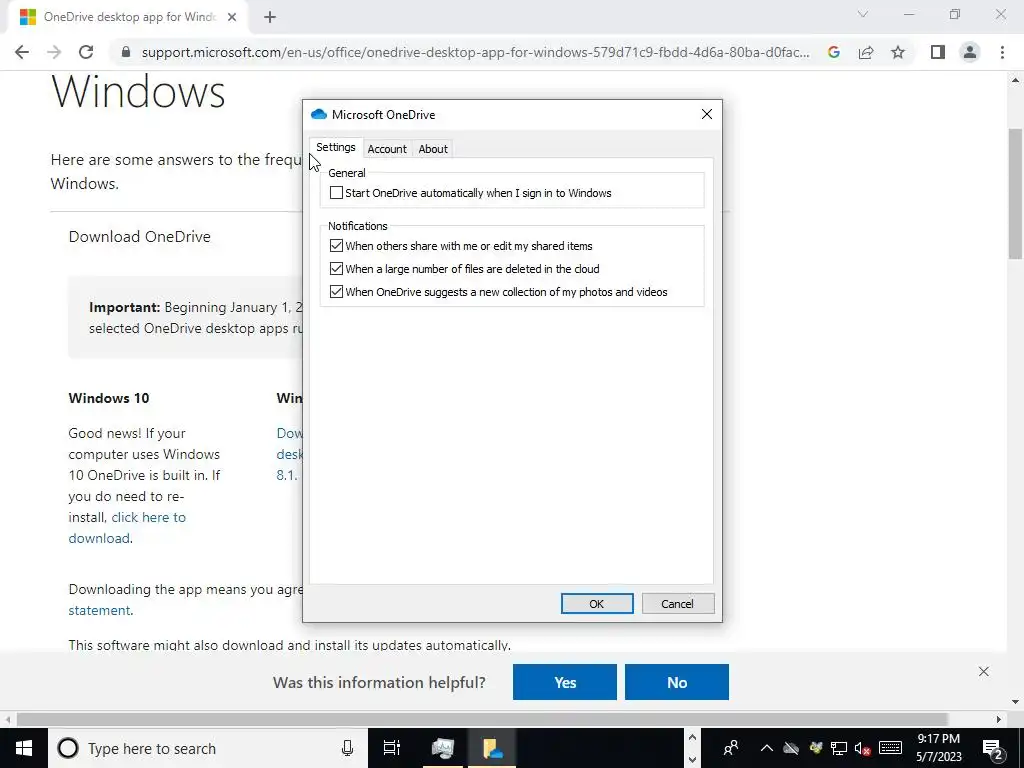Open the statement link on the webpage
This screenshot has height=768, width=1024.
tap(99, 610)
